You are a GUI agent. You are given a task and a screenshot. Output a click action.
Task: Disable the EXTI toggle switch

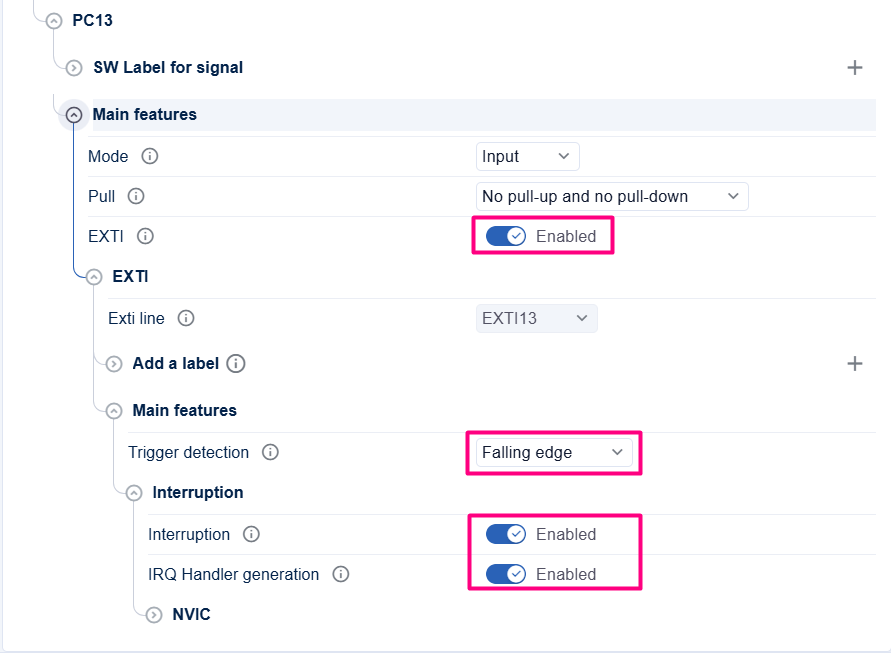pyautogui.click(x=506, y=236)
